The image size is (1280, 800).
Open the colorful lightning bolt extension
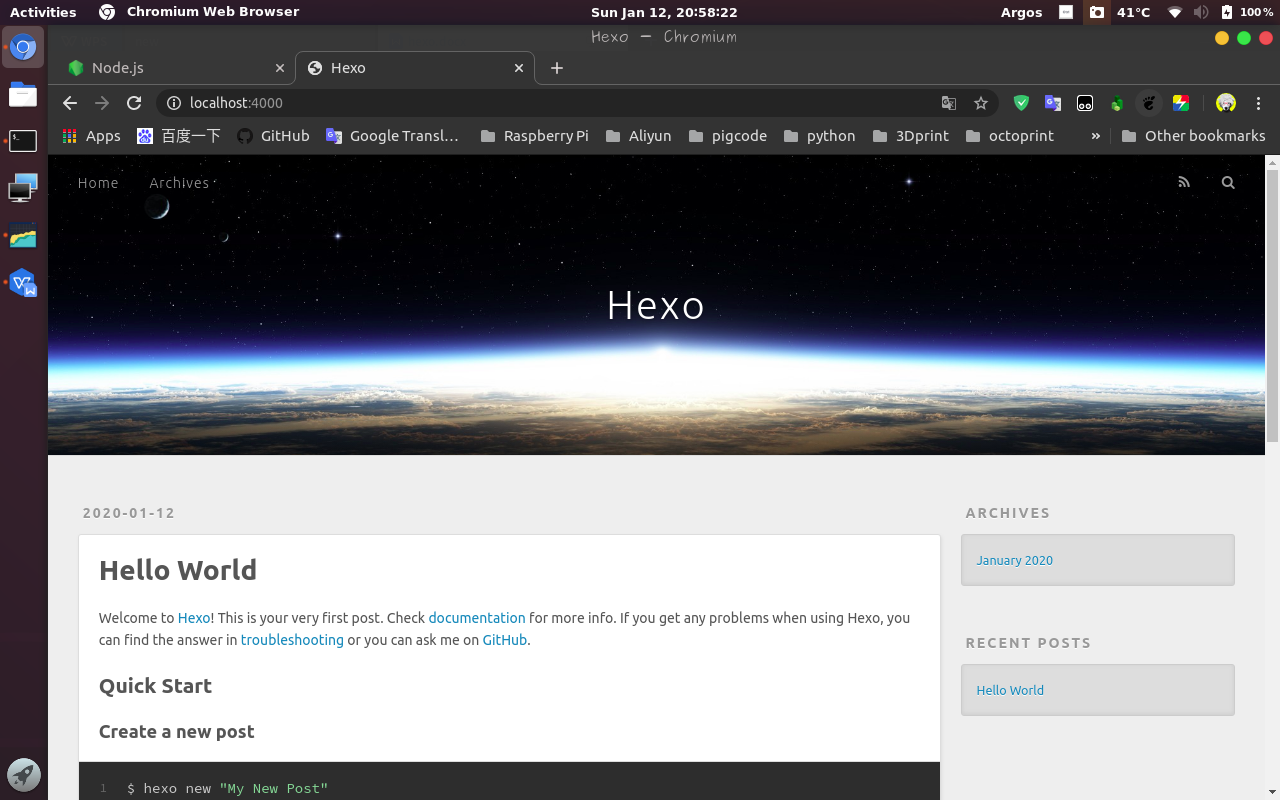[1181, 103]
